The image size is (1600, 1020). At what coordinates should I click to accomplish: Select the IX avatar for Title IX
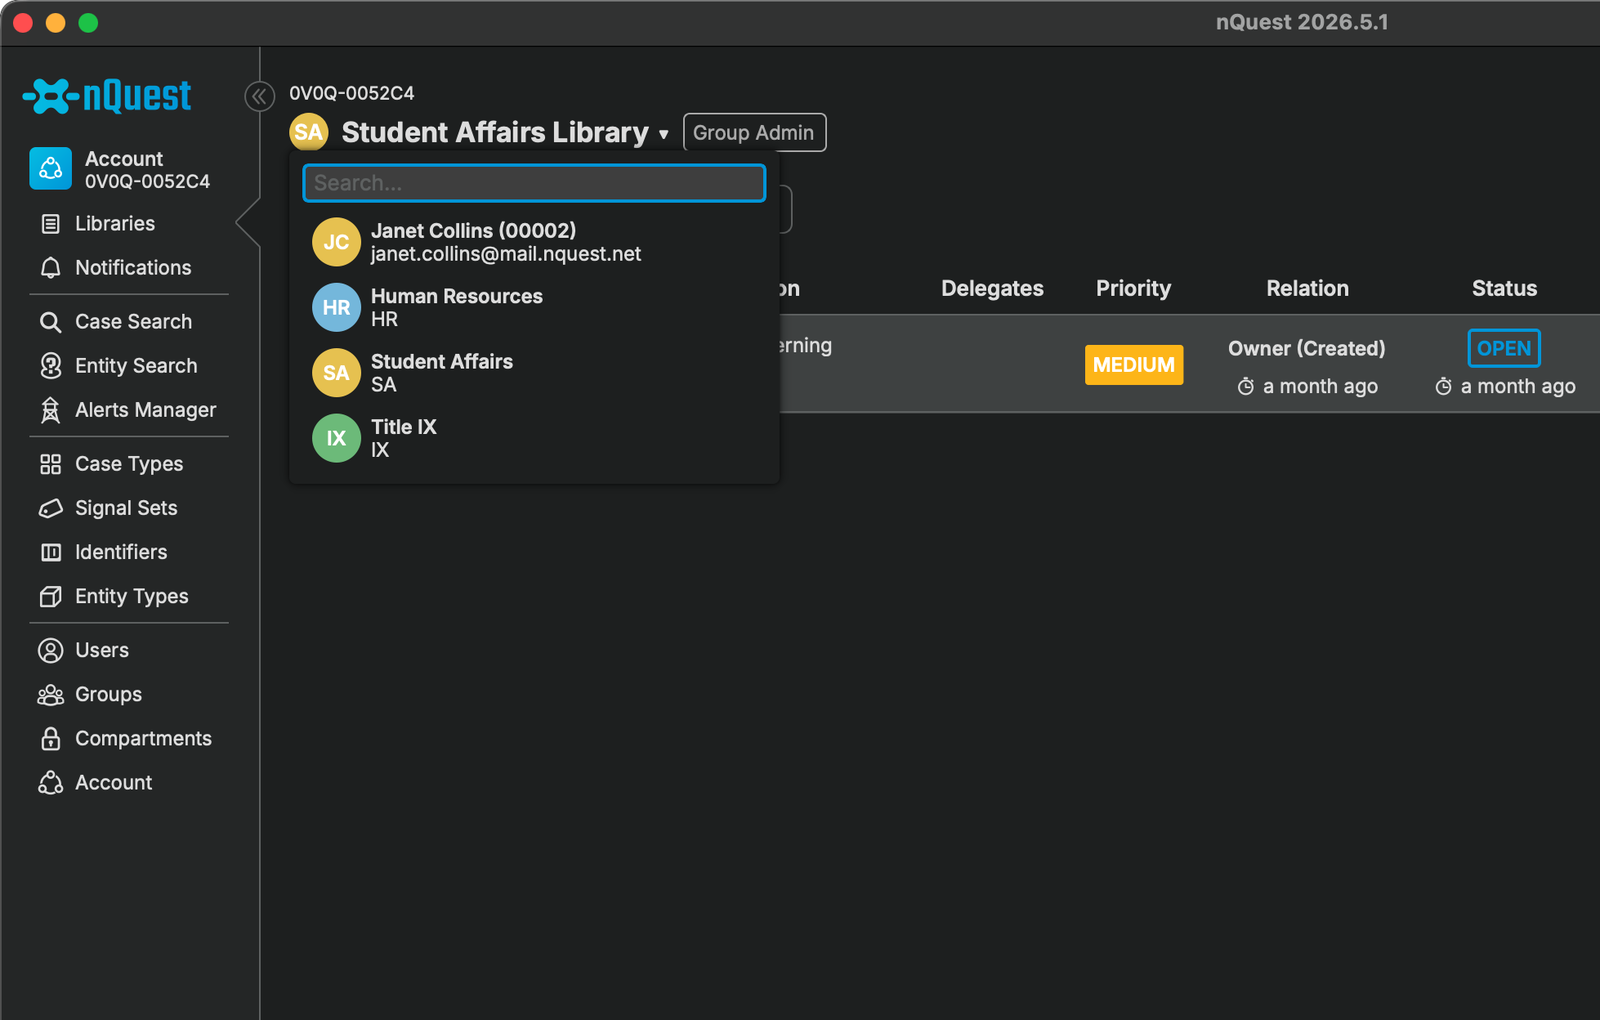(336, 438)
